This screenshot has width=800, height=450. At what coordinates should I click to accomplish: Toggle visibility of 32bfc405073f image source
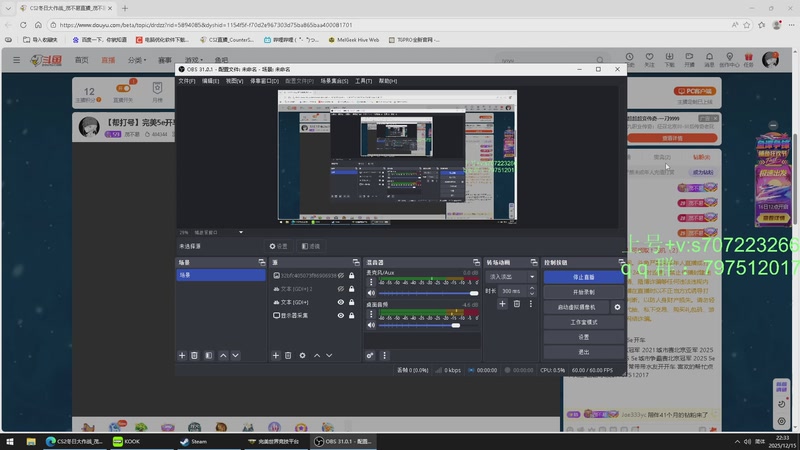341,276
